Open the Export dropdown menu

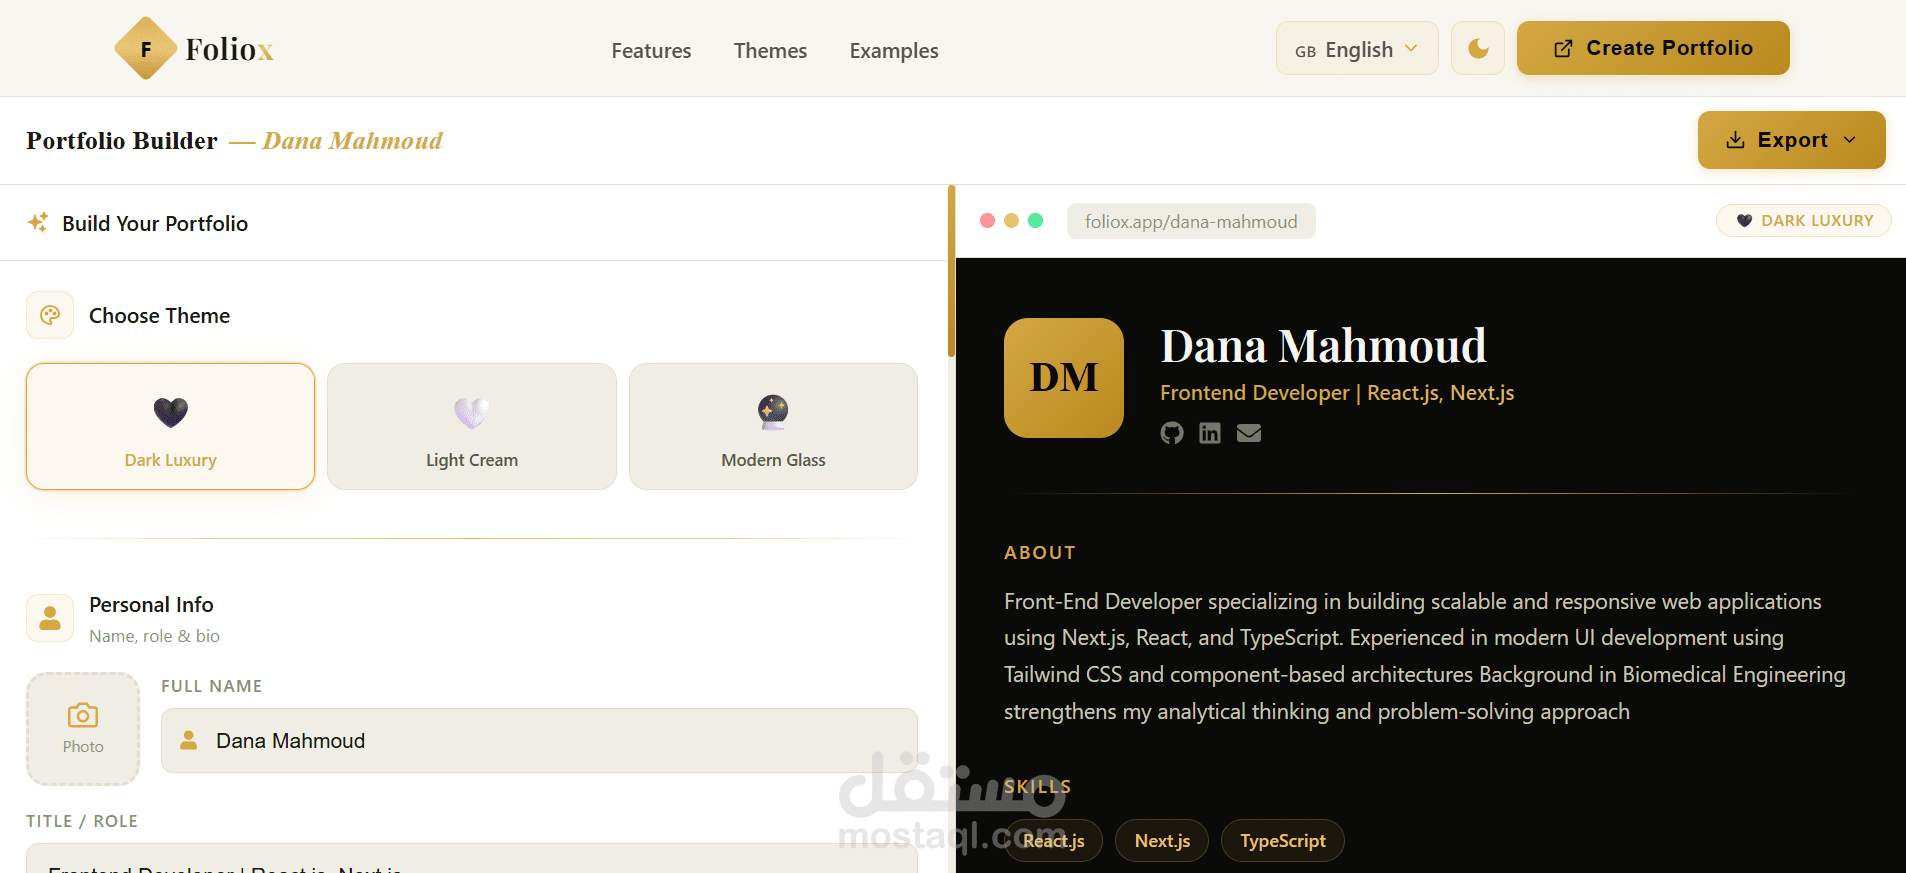pos(1792,140)
